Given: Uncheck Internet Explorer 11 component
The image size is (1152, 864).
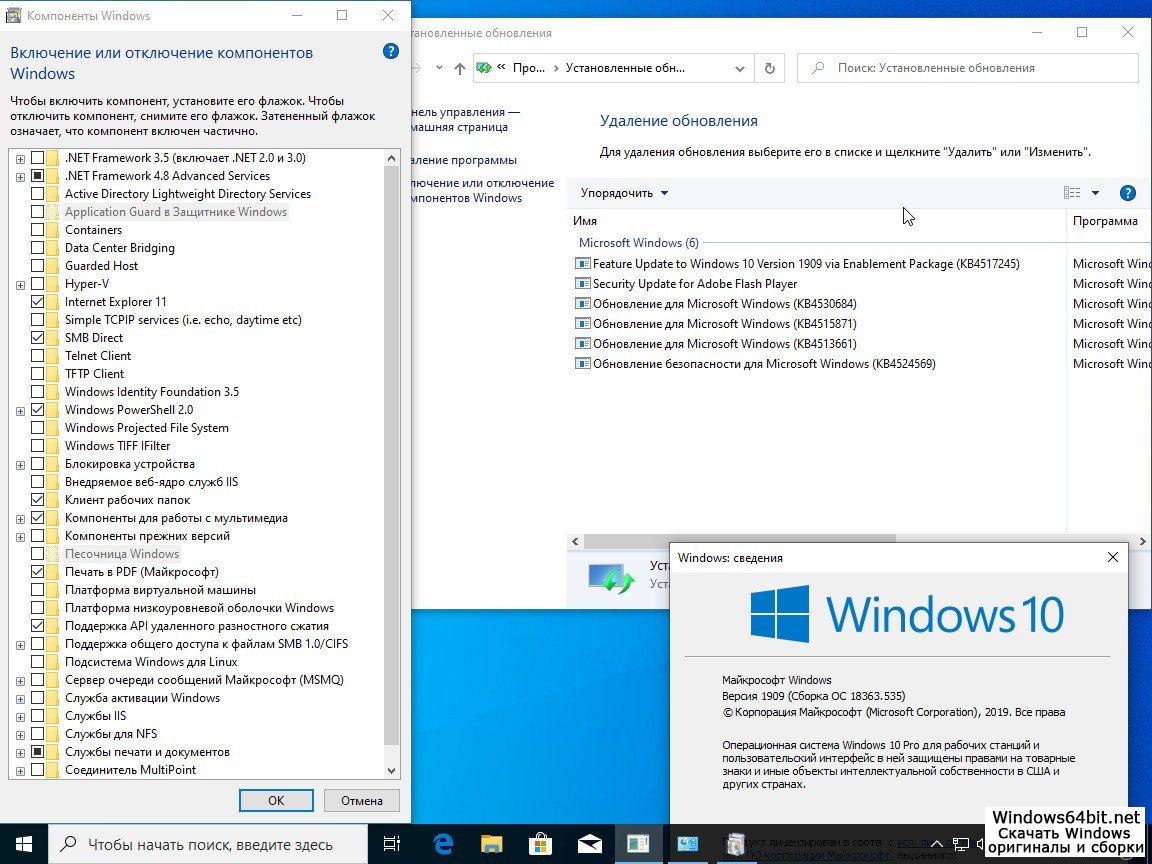Looking at the screenshot, I should [38, 302].
